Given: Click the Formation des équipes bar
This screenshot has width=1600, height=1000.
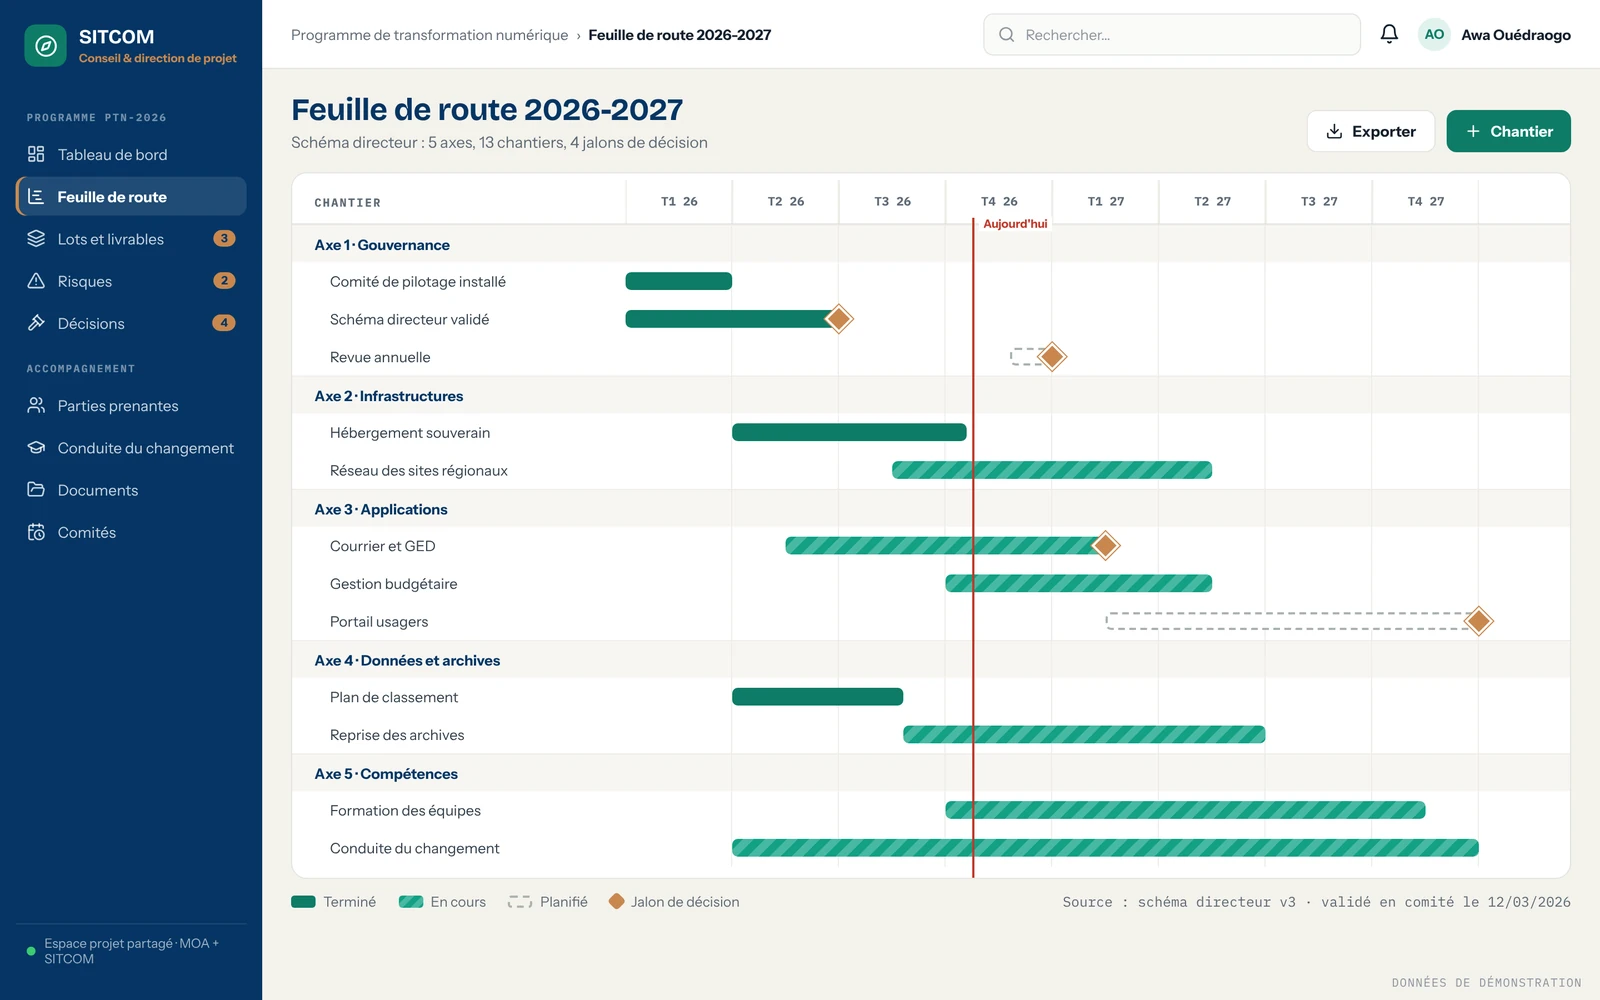Looking at the screenshot, I should [1185, 810].
